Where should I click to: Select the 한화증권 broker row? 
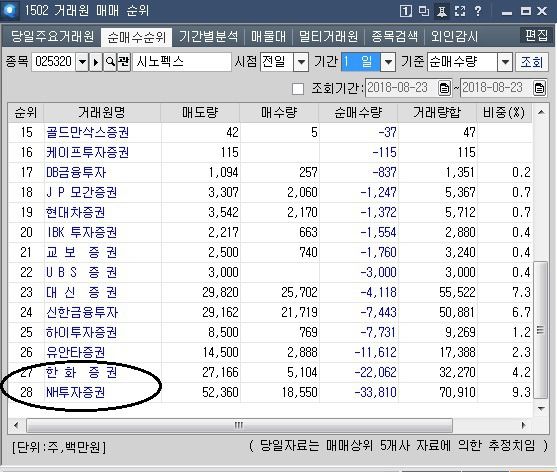pyautogui.click(x=270, y=372)
